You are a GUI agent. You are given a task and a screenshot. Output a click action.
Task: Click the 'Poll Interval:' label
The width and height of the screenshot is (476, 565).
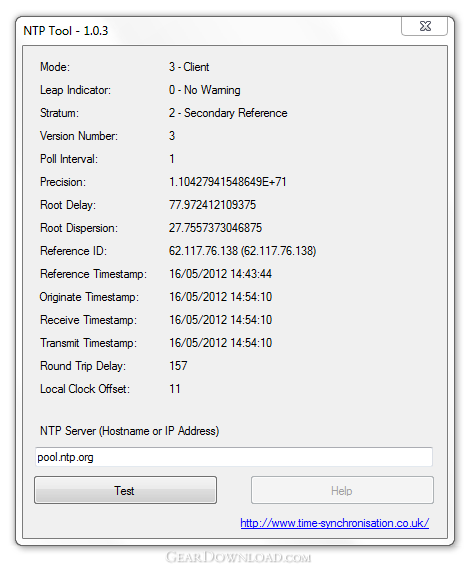tap(68, 159)
